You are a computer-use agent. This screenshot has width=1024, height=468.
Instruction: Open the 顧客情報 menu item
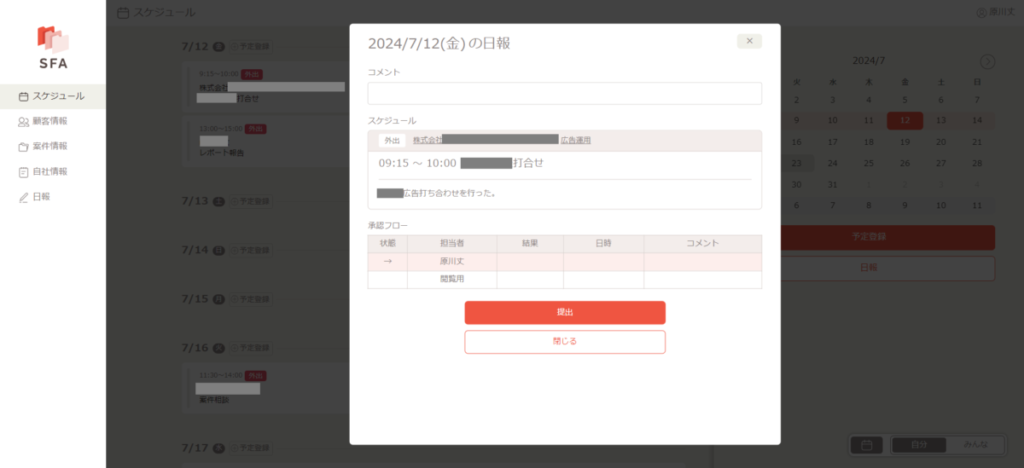click(x=50, y=121)
